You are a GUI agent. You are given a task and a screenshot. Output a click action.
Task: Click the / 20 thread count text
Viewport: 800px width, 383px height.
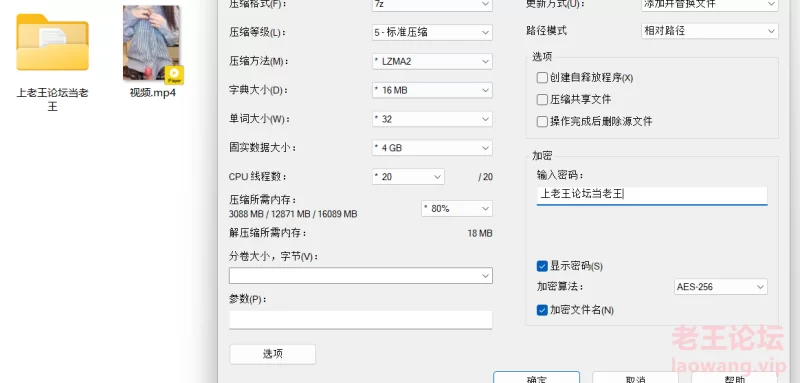(485, 177)
